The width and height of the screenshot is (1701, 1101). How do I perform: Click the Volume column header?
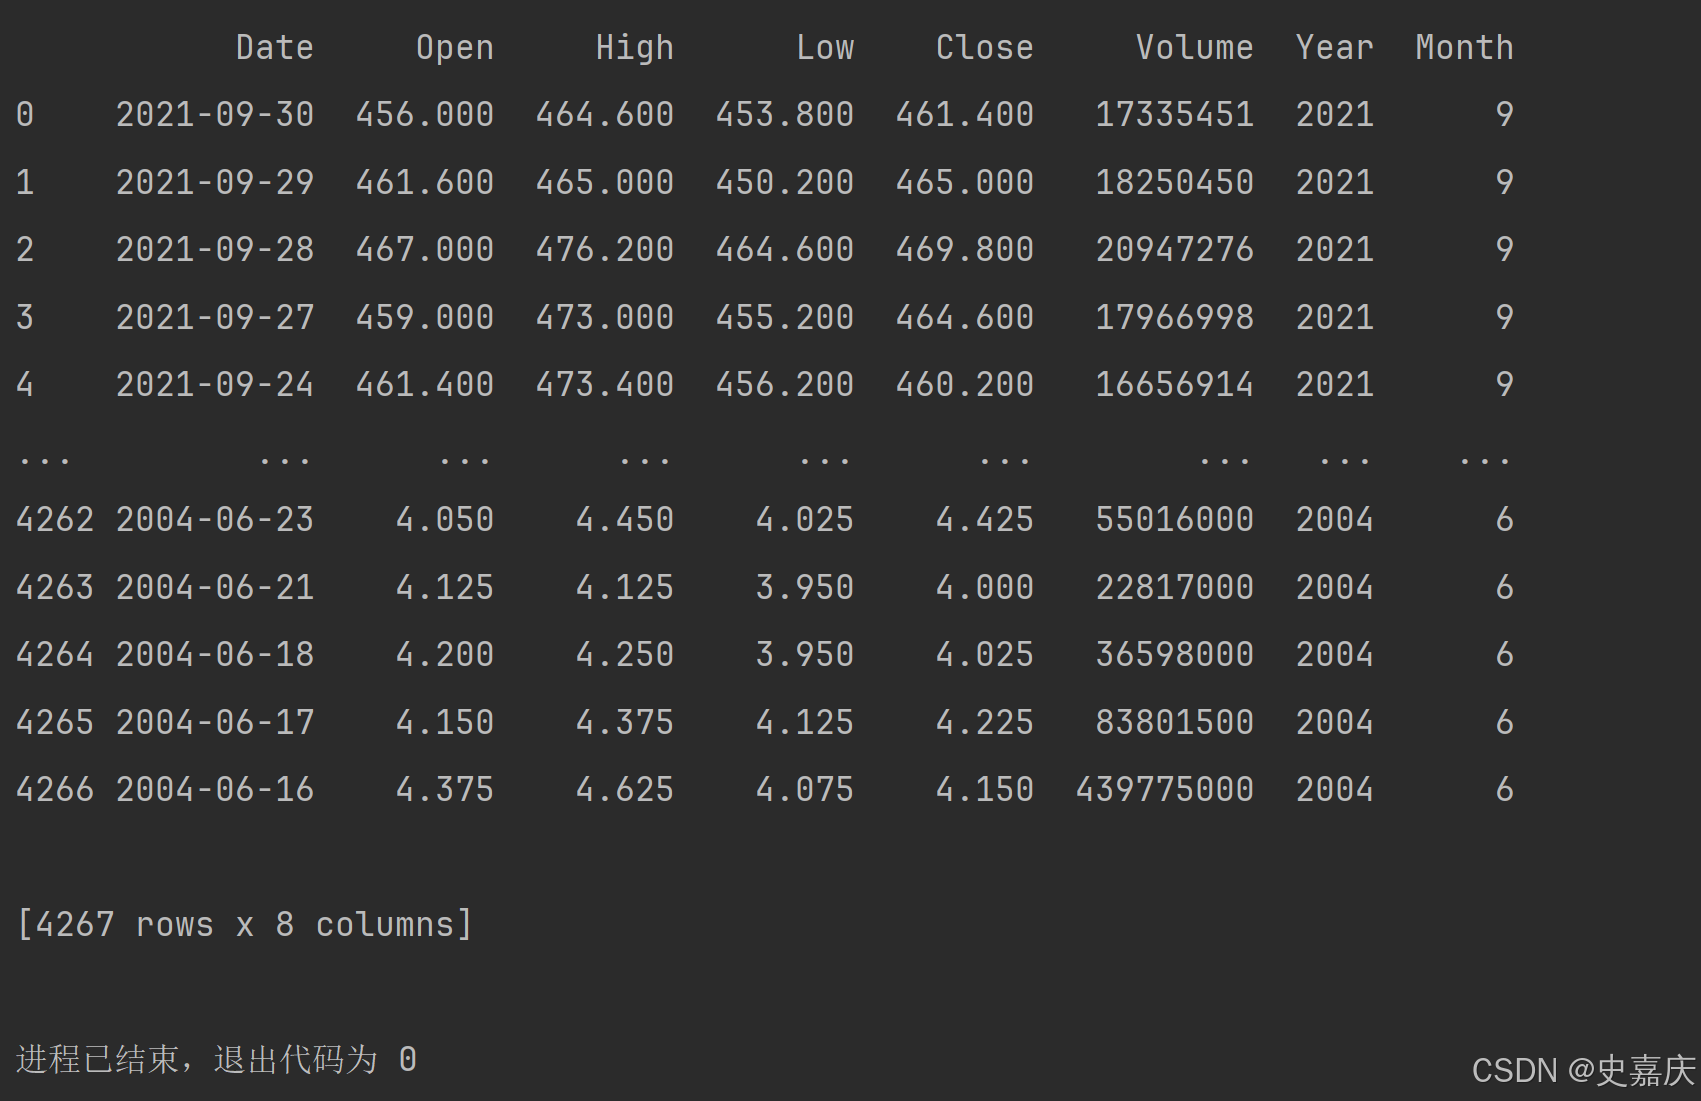click(x=1195, y=47)
